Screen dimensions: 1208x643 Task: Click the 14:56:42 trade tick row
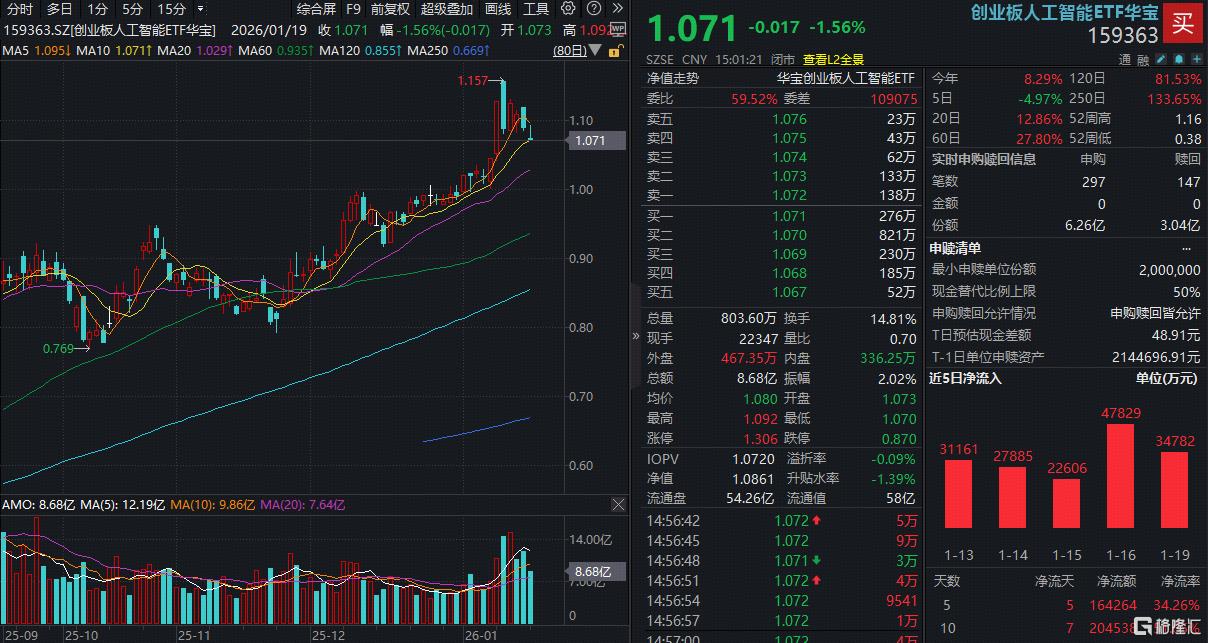(781, 521)
